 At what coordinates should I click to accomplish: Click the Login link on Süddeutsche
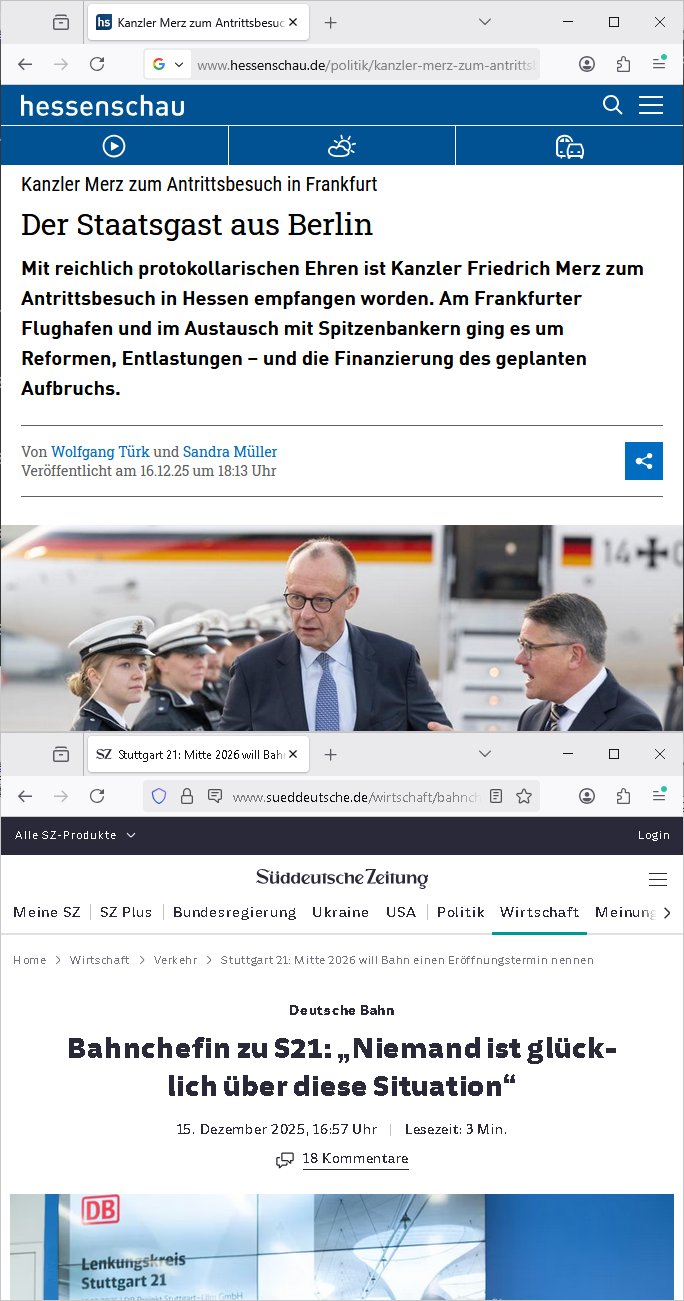(x=654, y=835)
